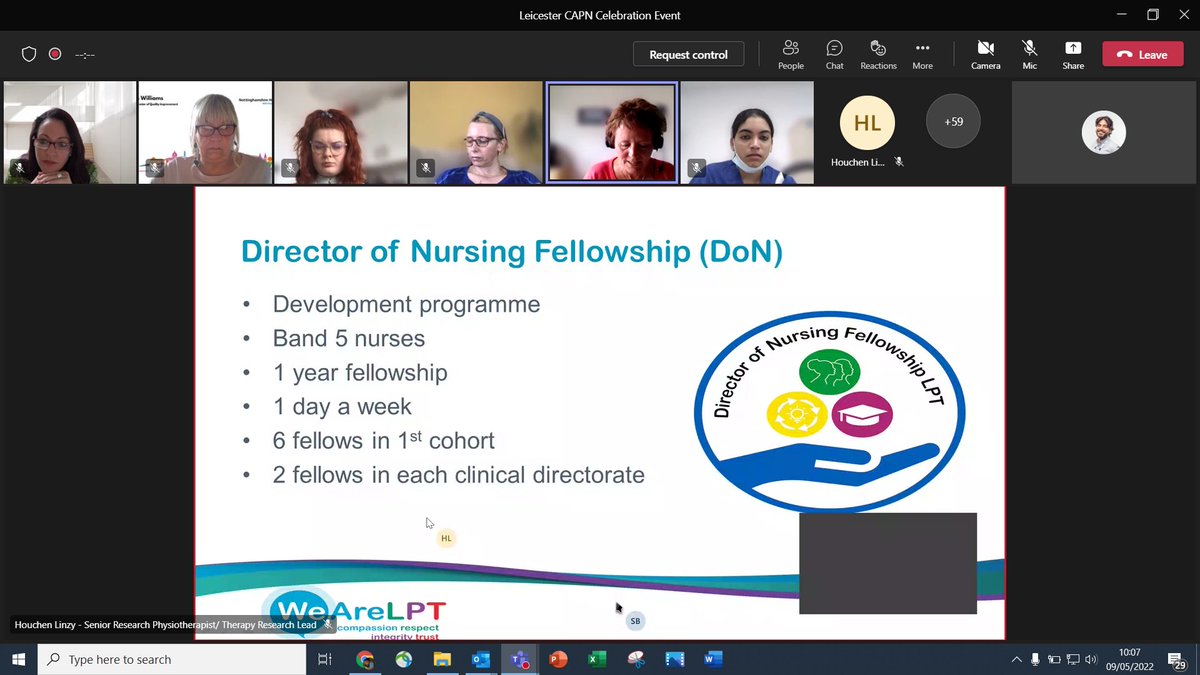1200x675 pixels.
Task: Open Task View from taskbar
Action: [x=325, y=659]
